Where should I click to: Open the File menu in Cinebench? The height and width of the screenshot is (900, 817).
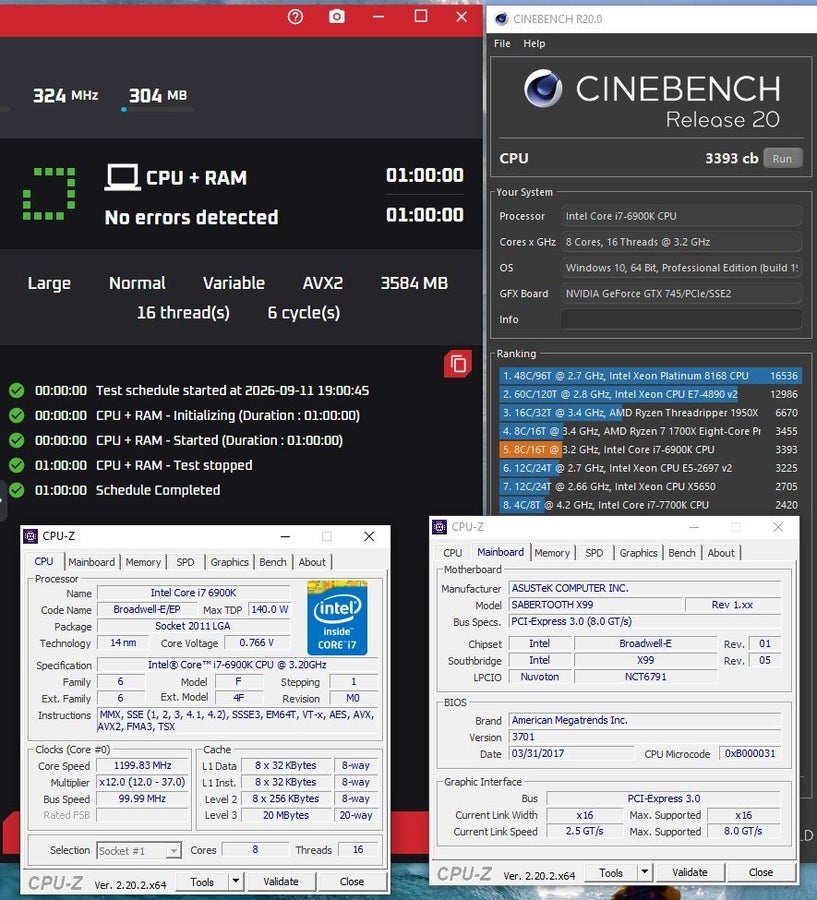coord(502,44)
